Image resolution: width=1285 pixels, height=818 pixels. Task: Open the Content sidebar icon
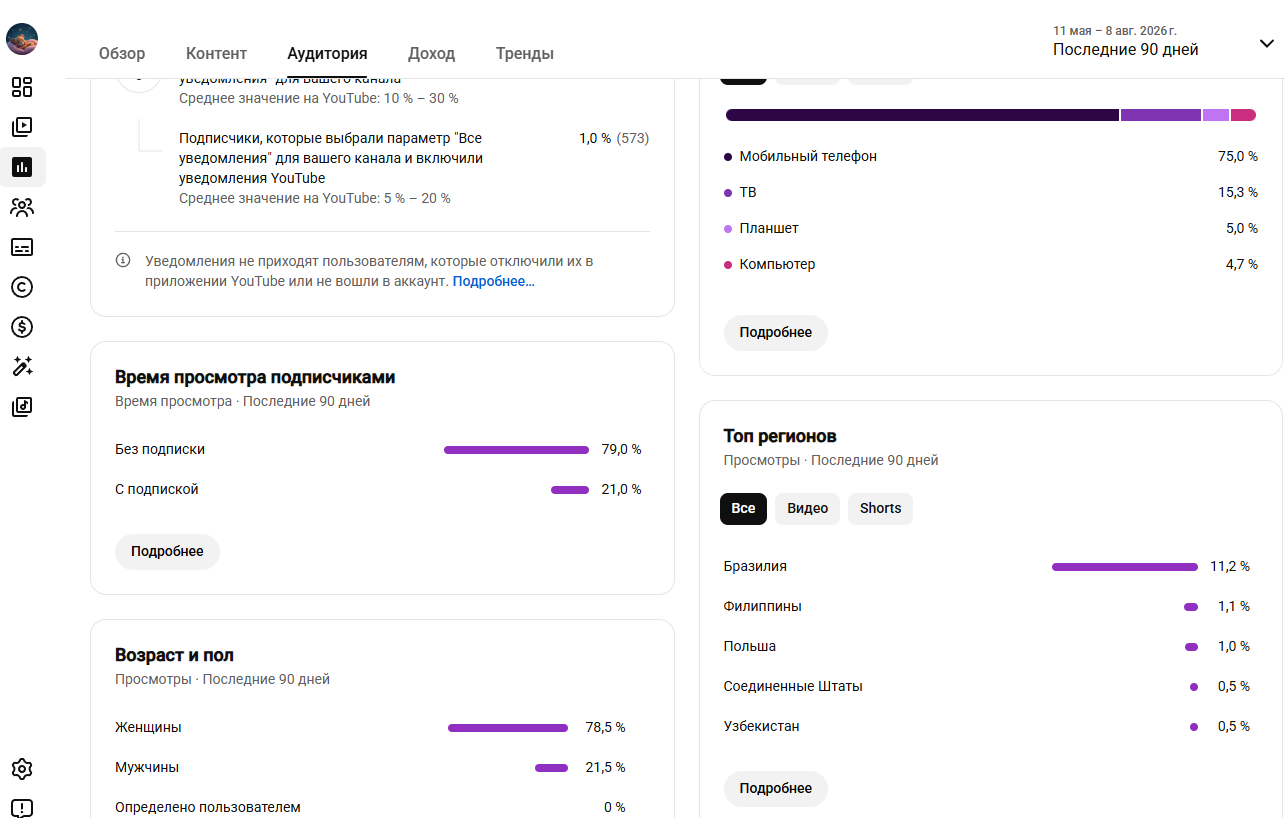22,127
